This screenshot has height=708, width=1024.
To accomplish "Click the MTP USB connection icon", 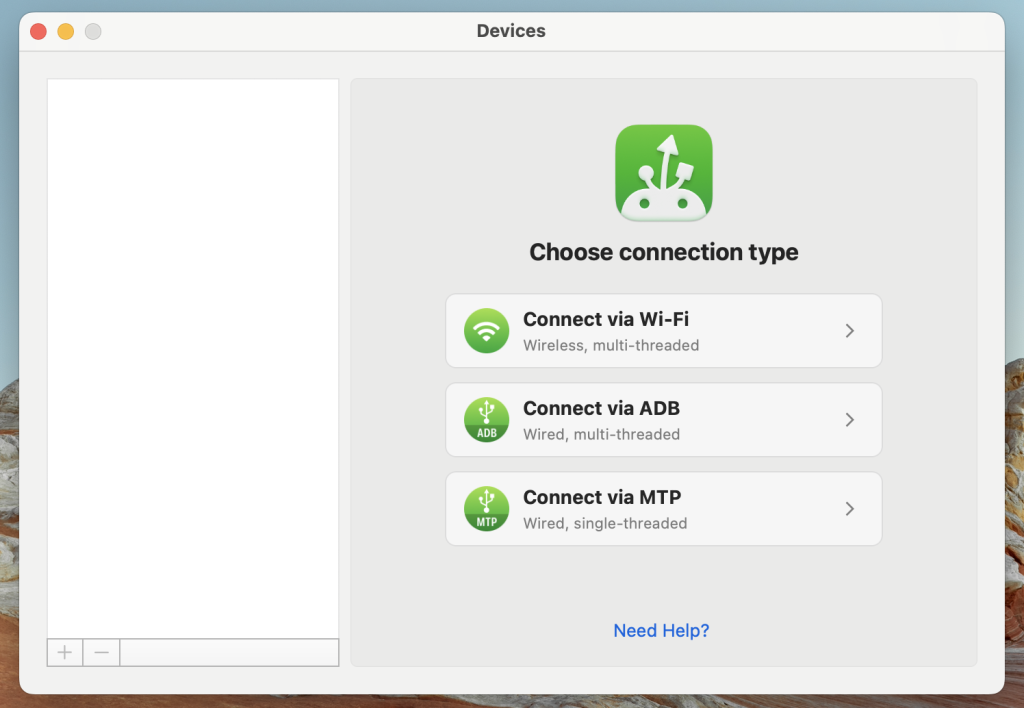I will coord(487,509).
